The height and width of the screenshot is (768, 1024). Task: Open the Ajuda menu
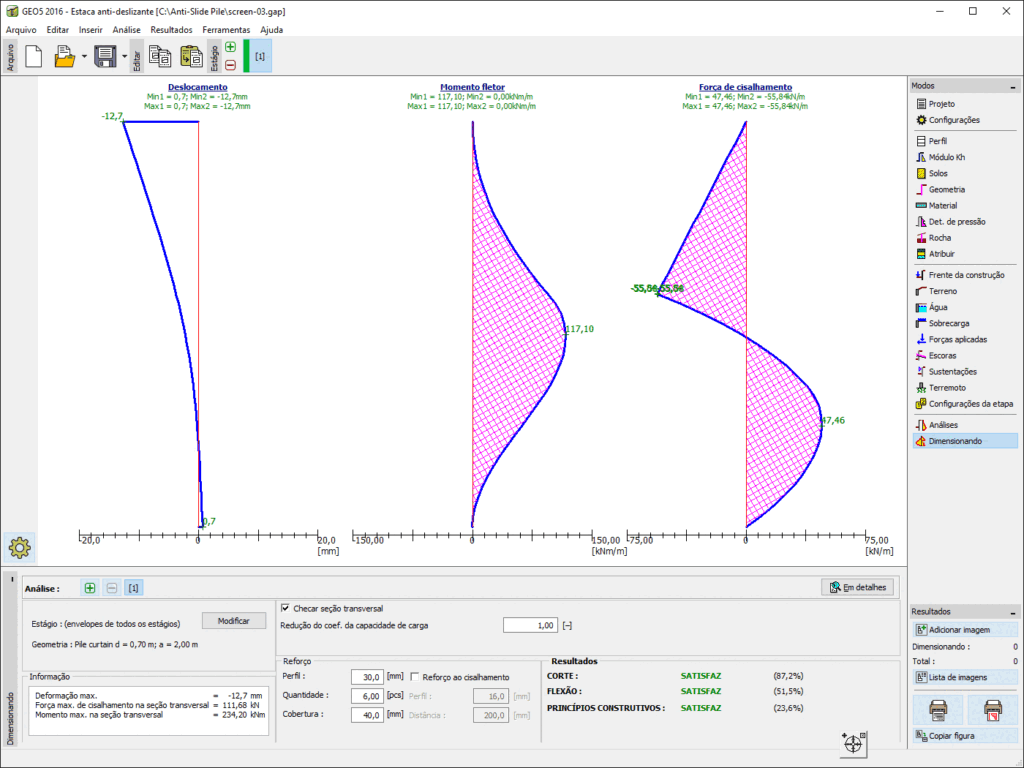coord(272,30)
